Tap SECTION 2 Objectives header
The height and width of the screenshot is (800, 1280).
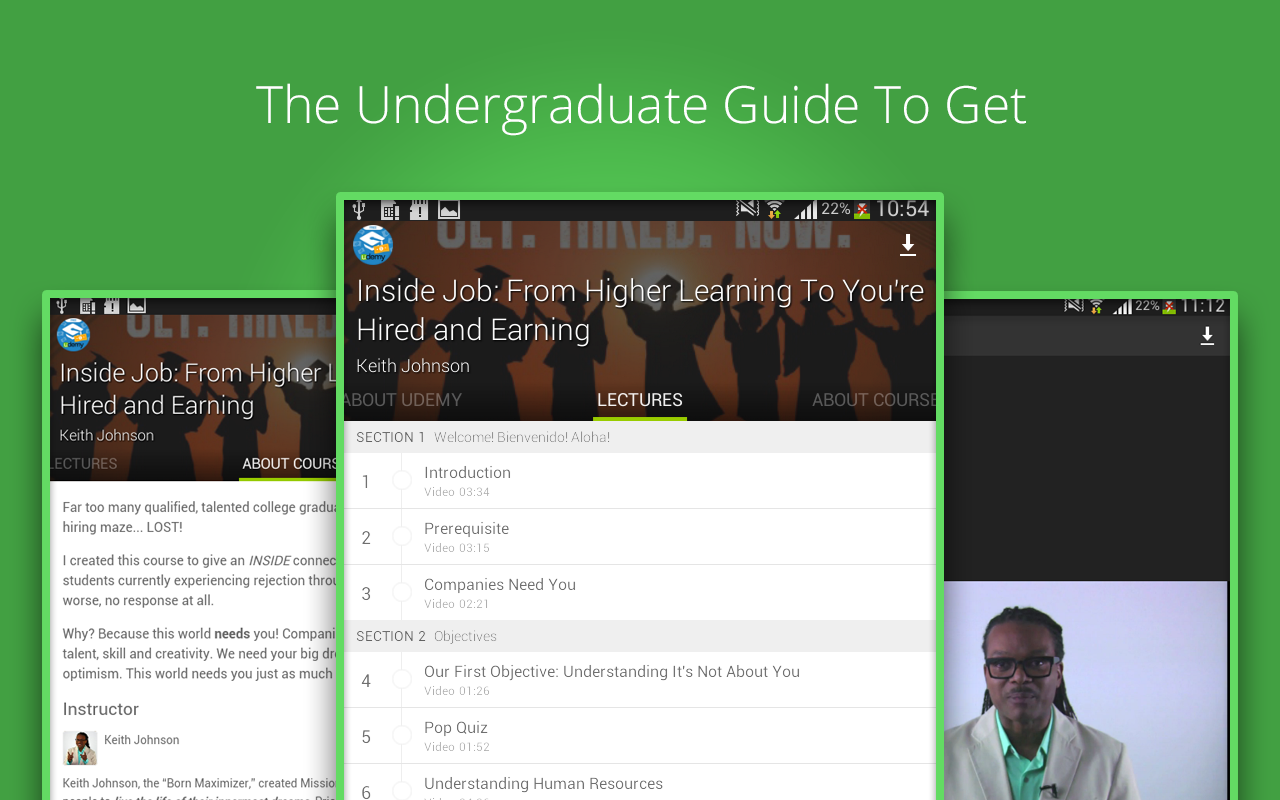point(640,636)
